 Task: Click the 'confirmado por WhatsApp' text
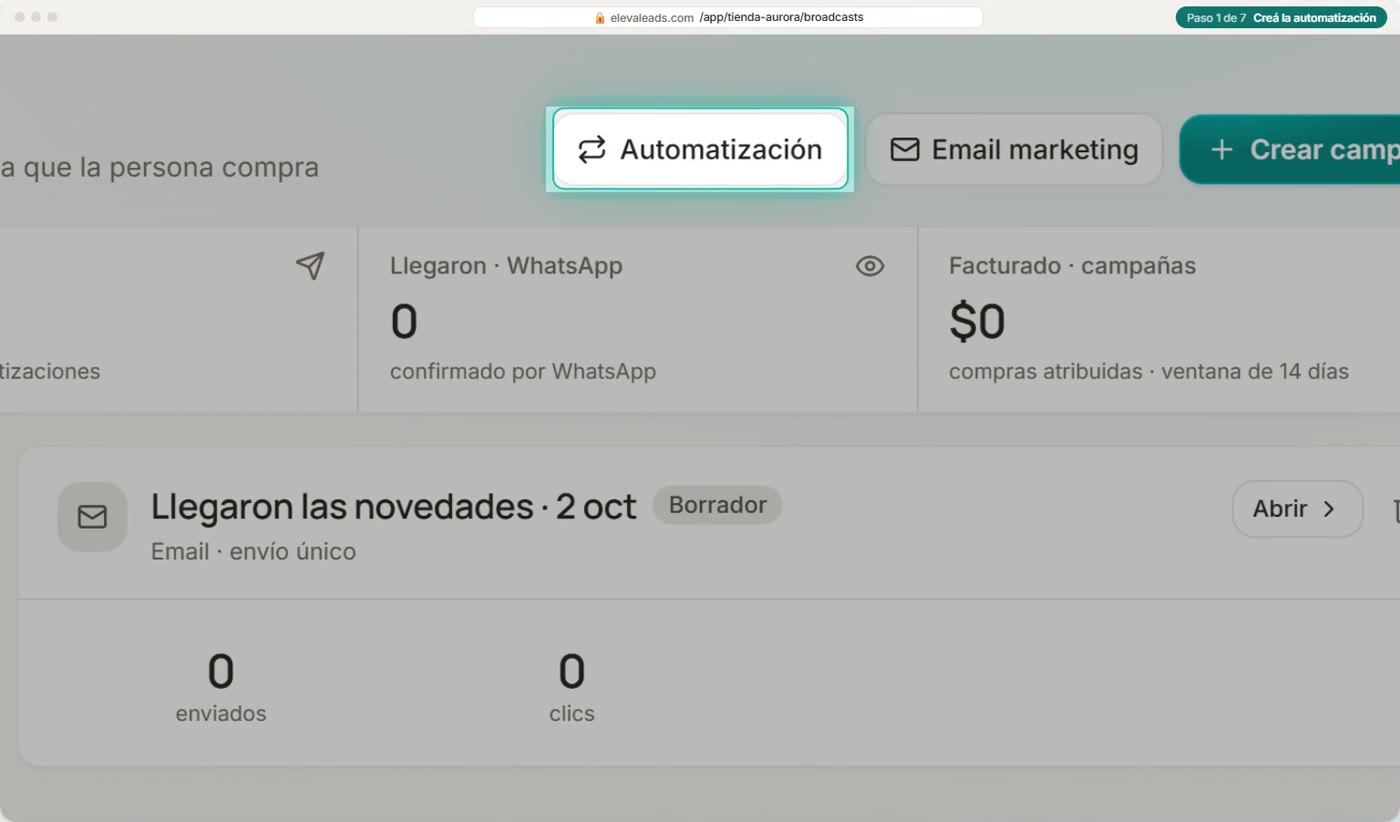coord(523,372)
